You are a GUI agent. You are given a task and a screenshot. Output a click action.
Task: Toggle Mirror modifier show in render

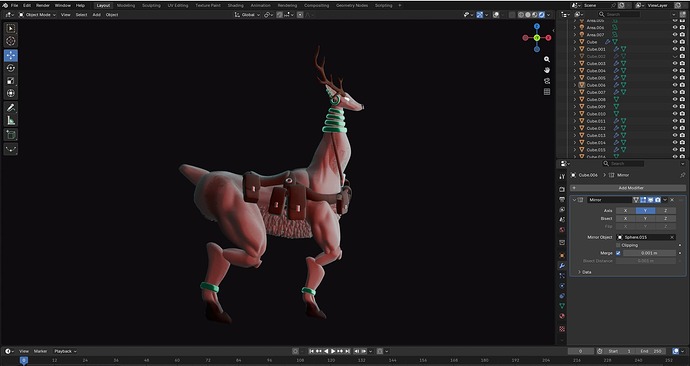658,200
